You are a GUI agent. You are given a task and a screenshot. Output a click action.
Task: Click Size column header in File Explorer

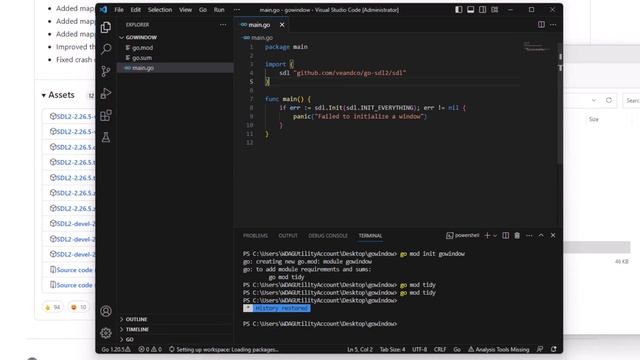pyautogui.click(x=593, y=119)
